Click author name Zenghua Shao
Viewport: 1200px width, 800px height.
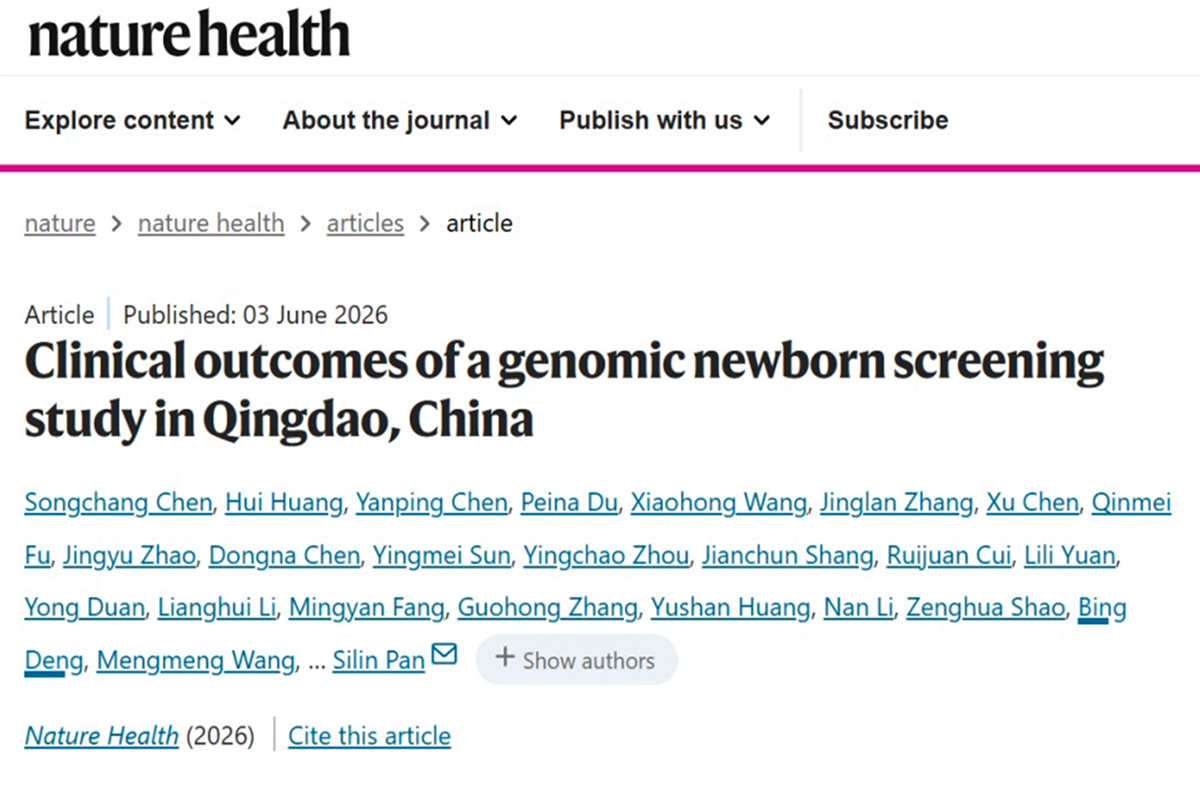[x=985, y=607]
